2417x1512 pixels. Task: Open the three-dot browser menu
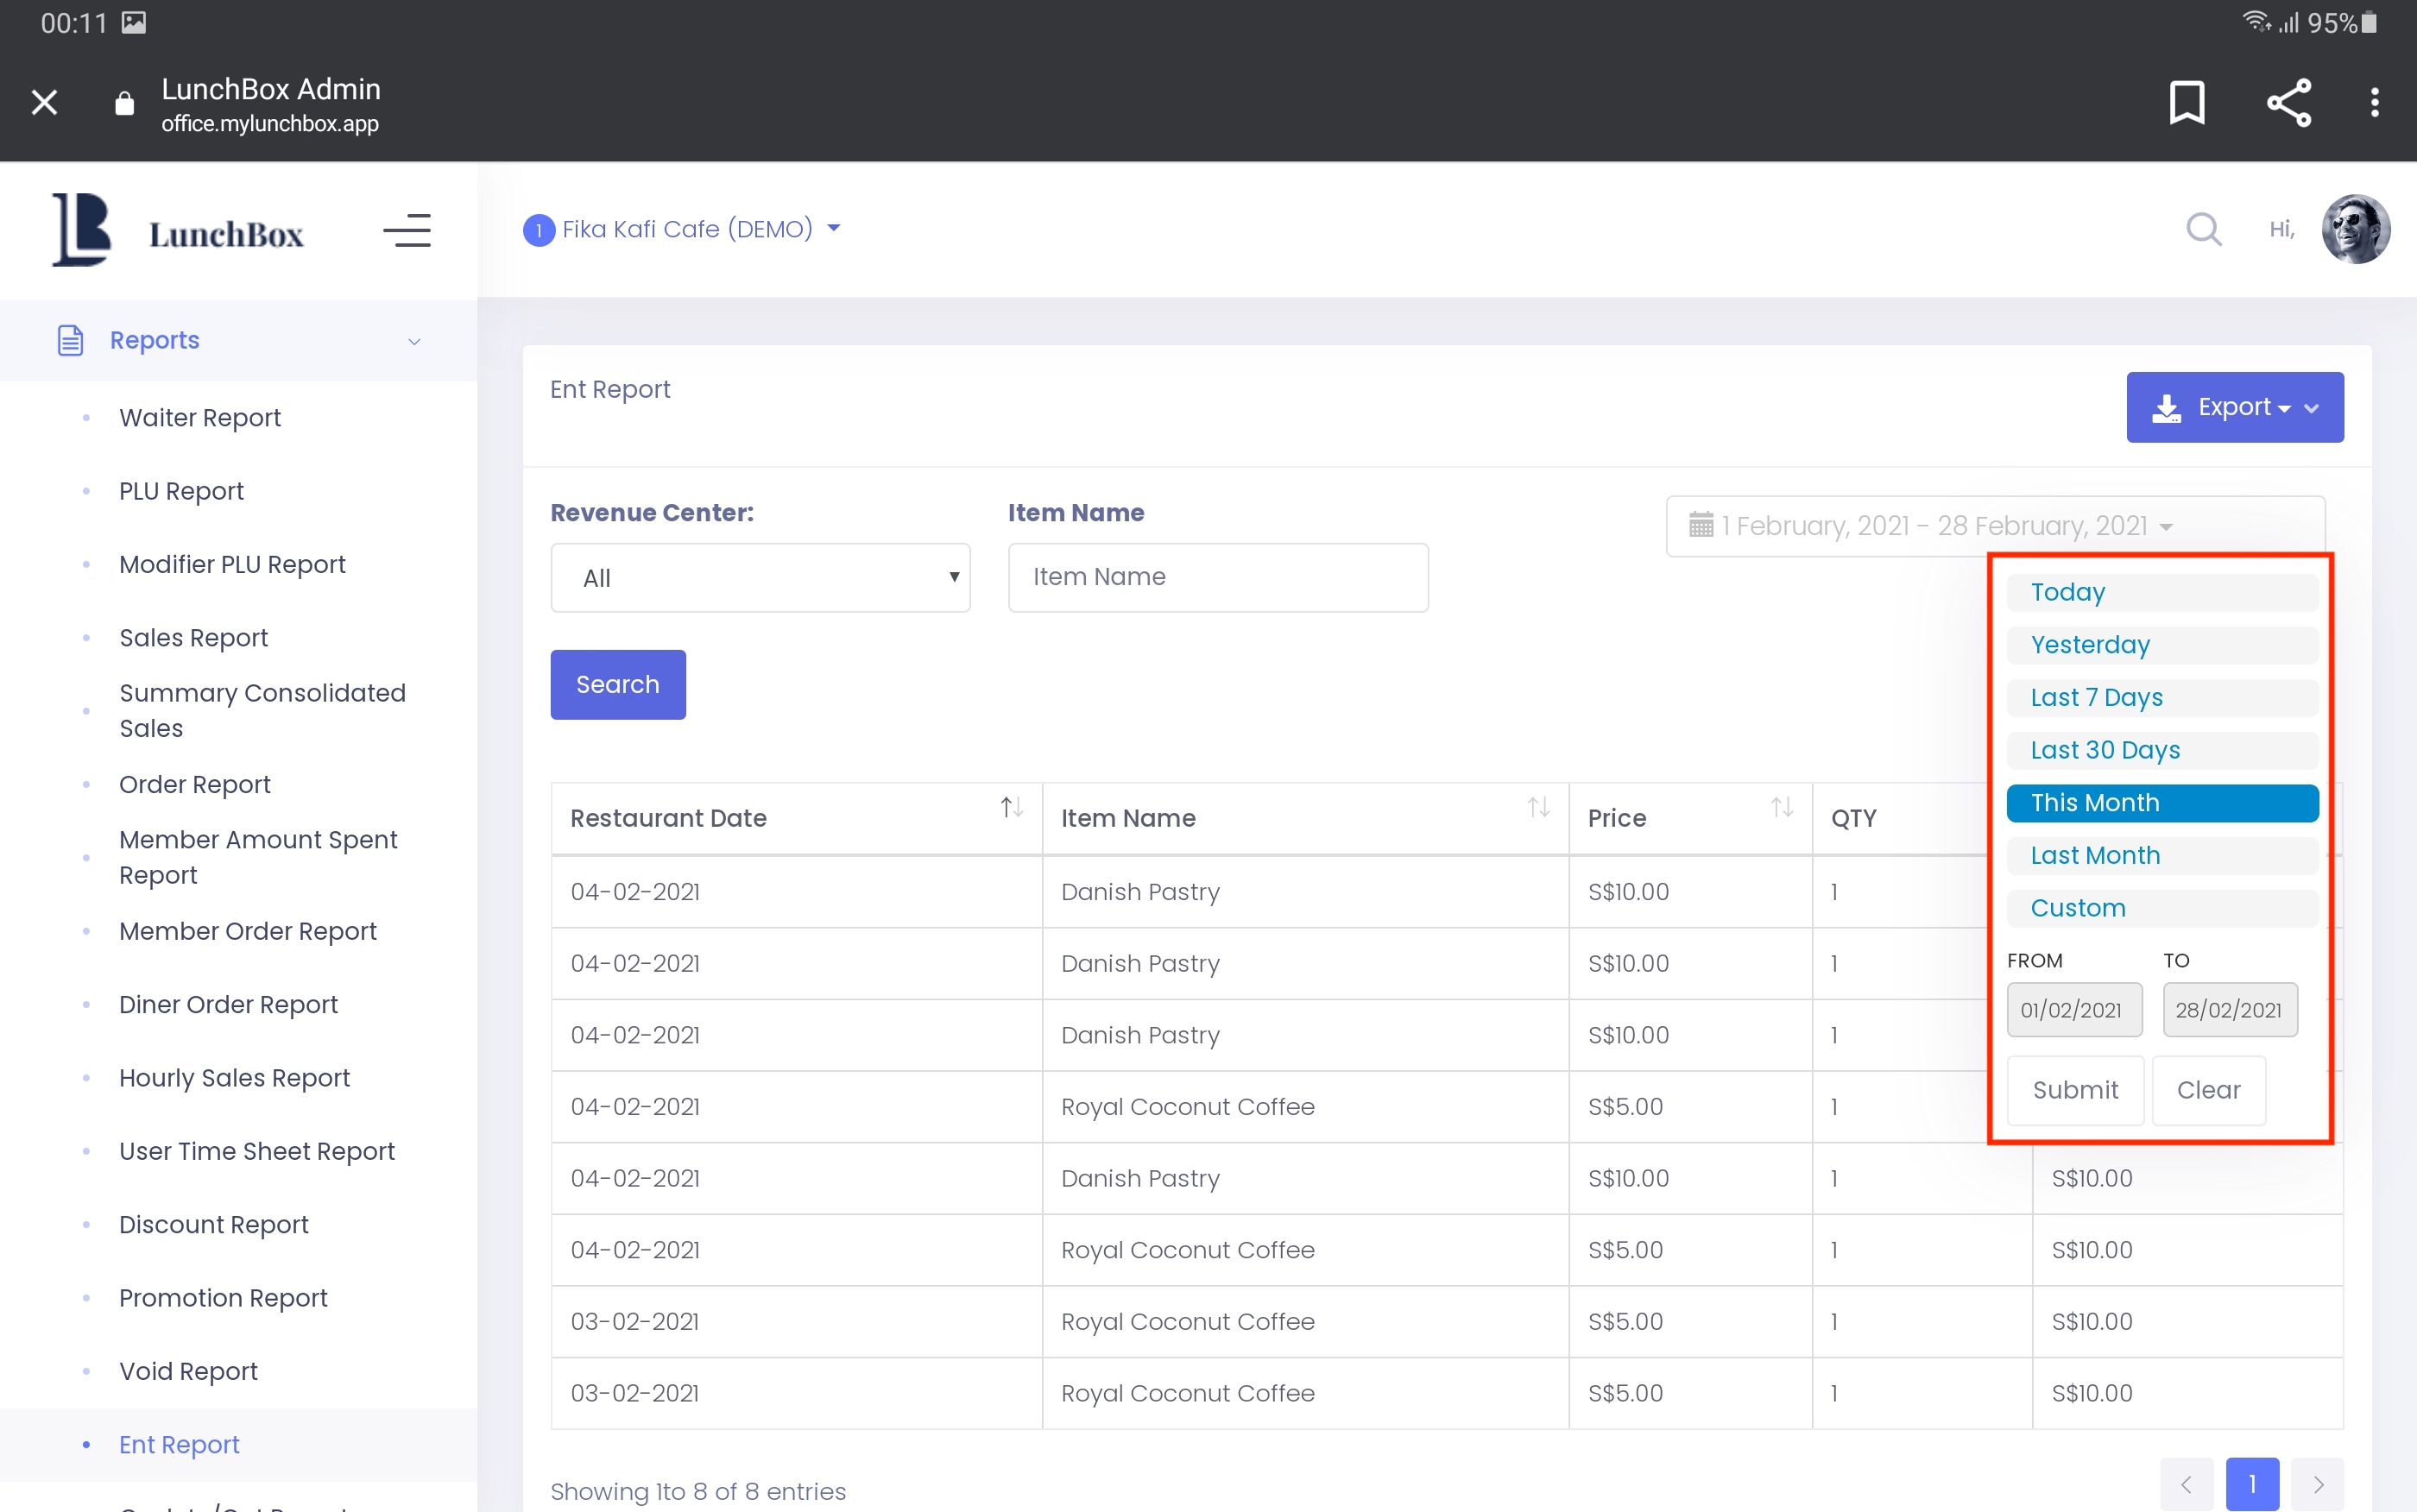pyautogui.click(x=2374, y=103)
